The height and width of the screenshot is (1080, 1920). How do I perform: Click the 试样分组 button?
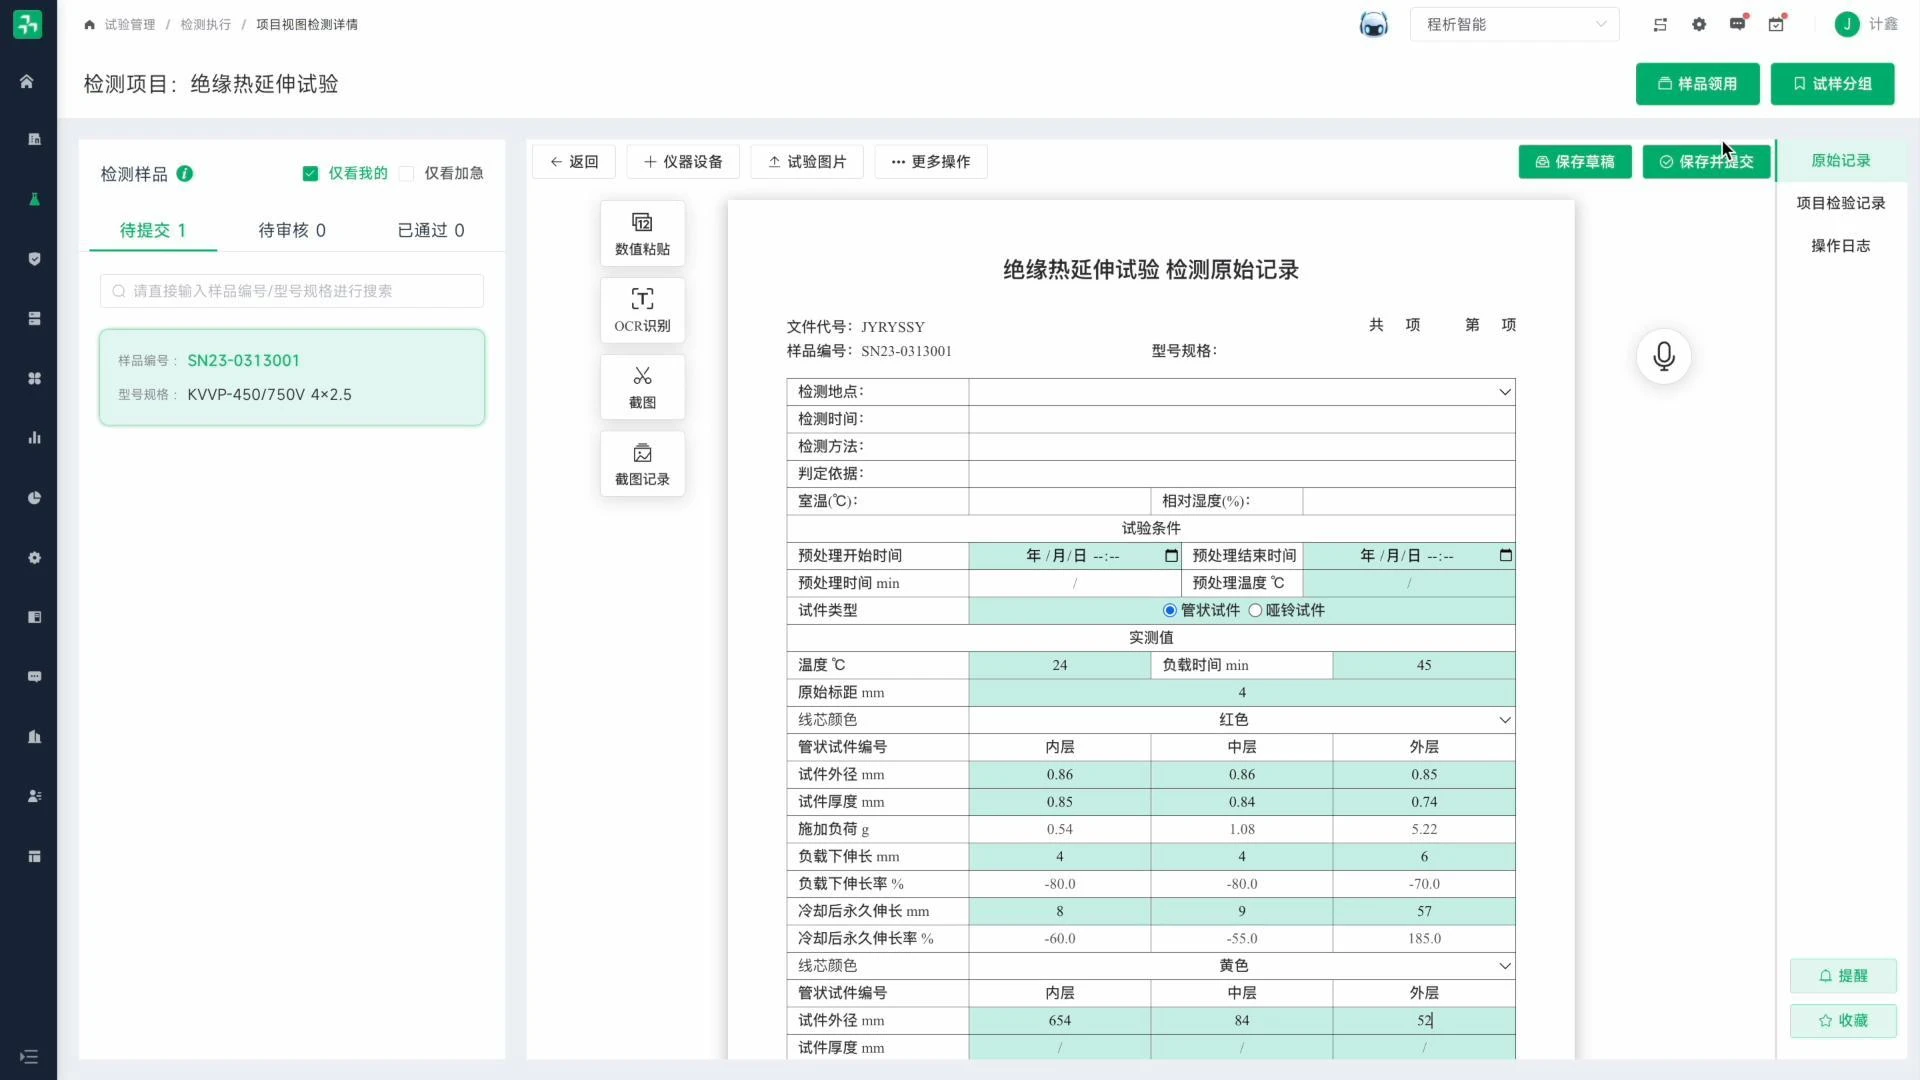click(1832, 84)
